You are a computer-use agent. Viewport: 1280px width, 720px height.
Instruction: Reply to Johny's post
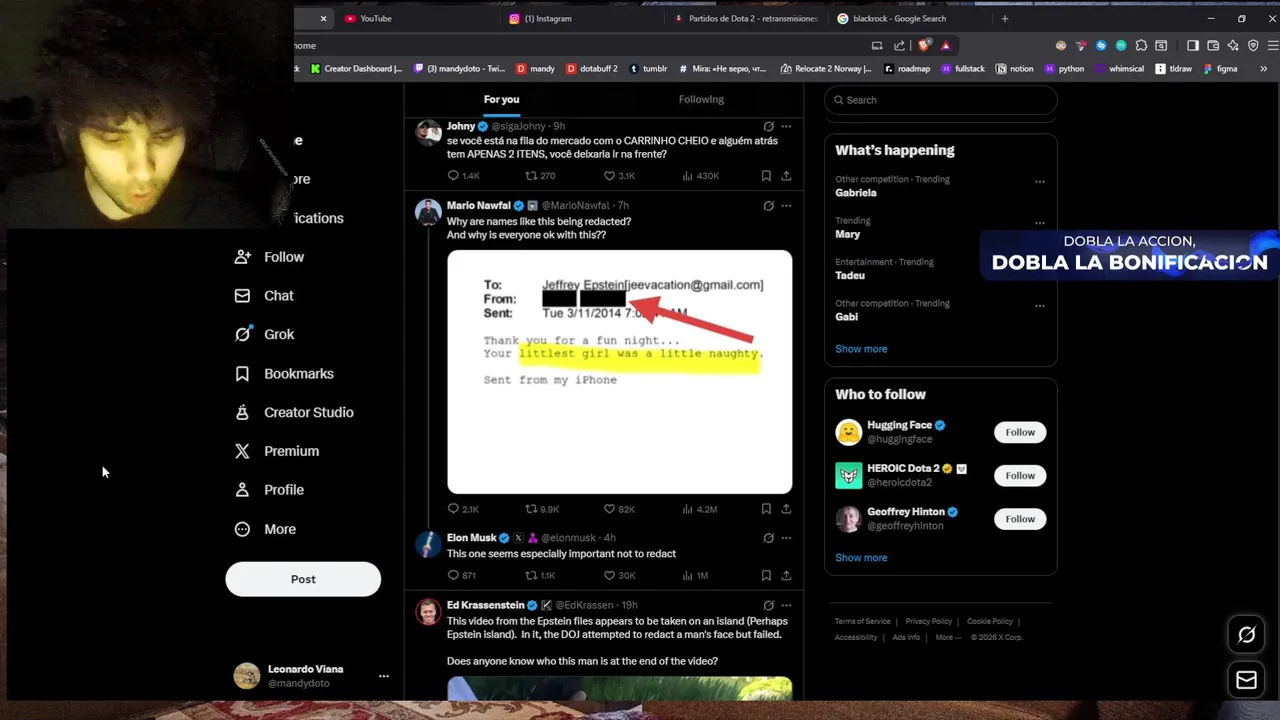(x=463, y=176)
